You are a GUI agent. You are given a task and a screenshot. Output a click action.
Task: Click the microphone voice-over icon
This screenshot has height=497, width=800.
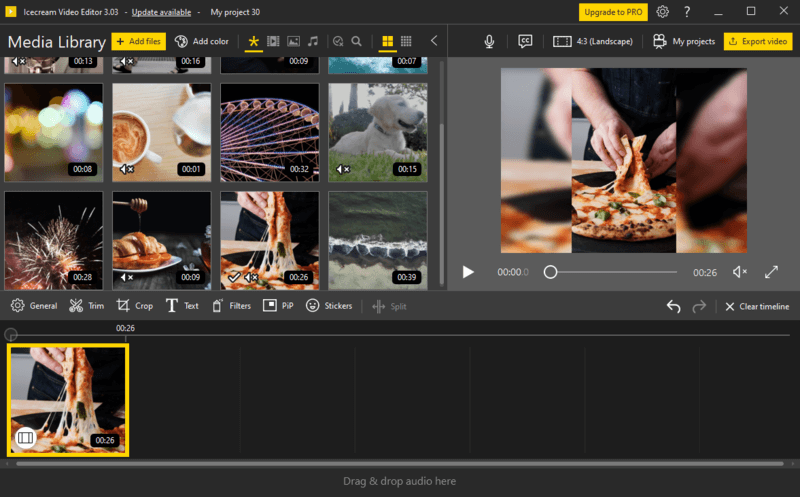pos(489,41)
